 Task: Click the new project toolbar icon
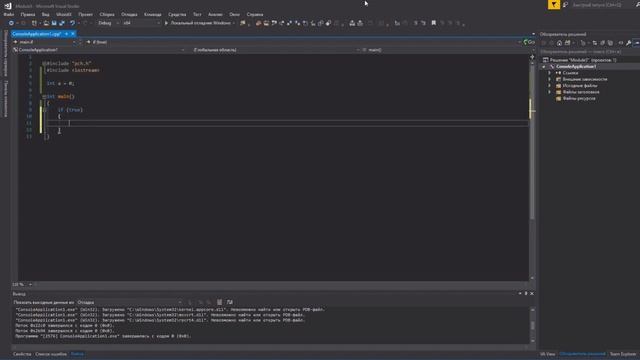point(35,23)
